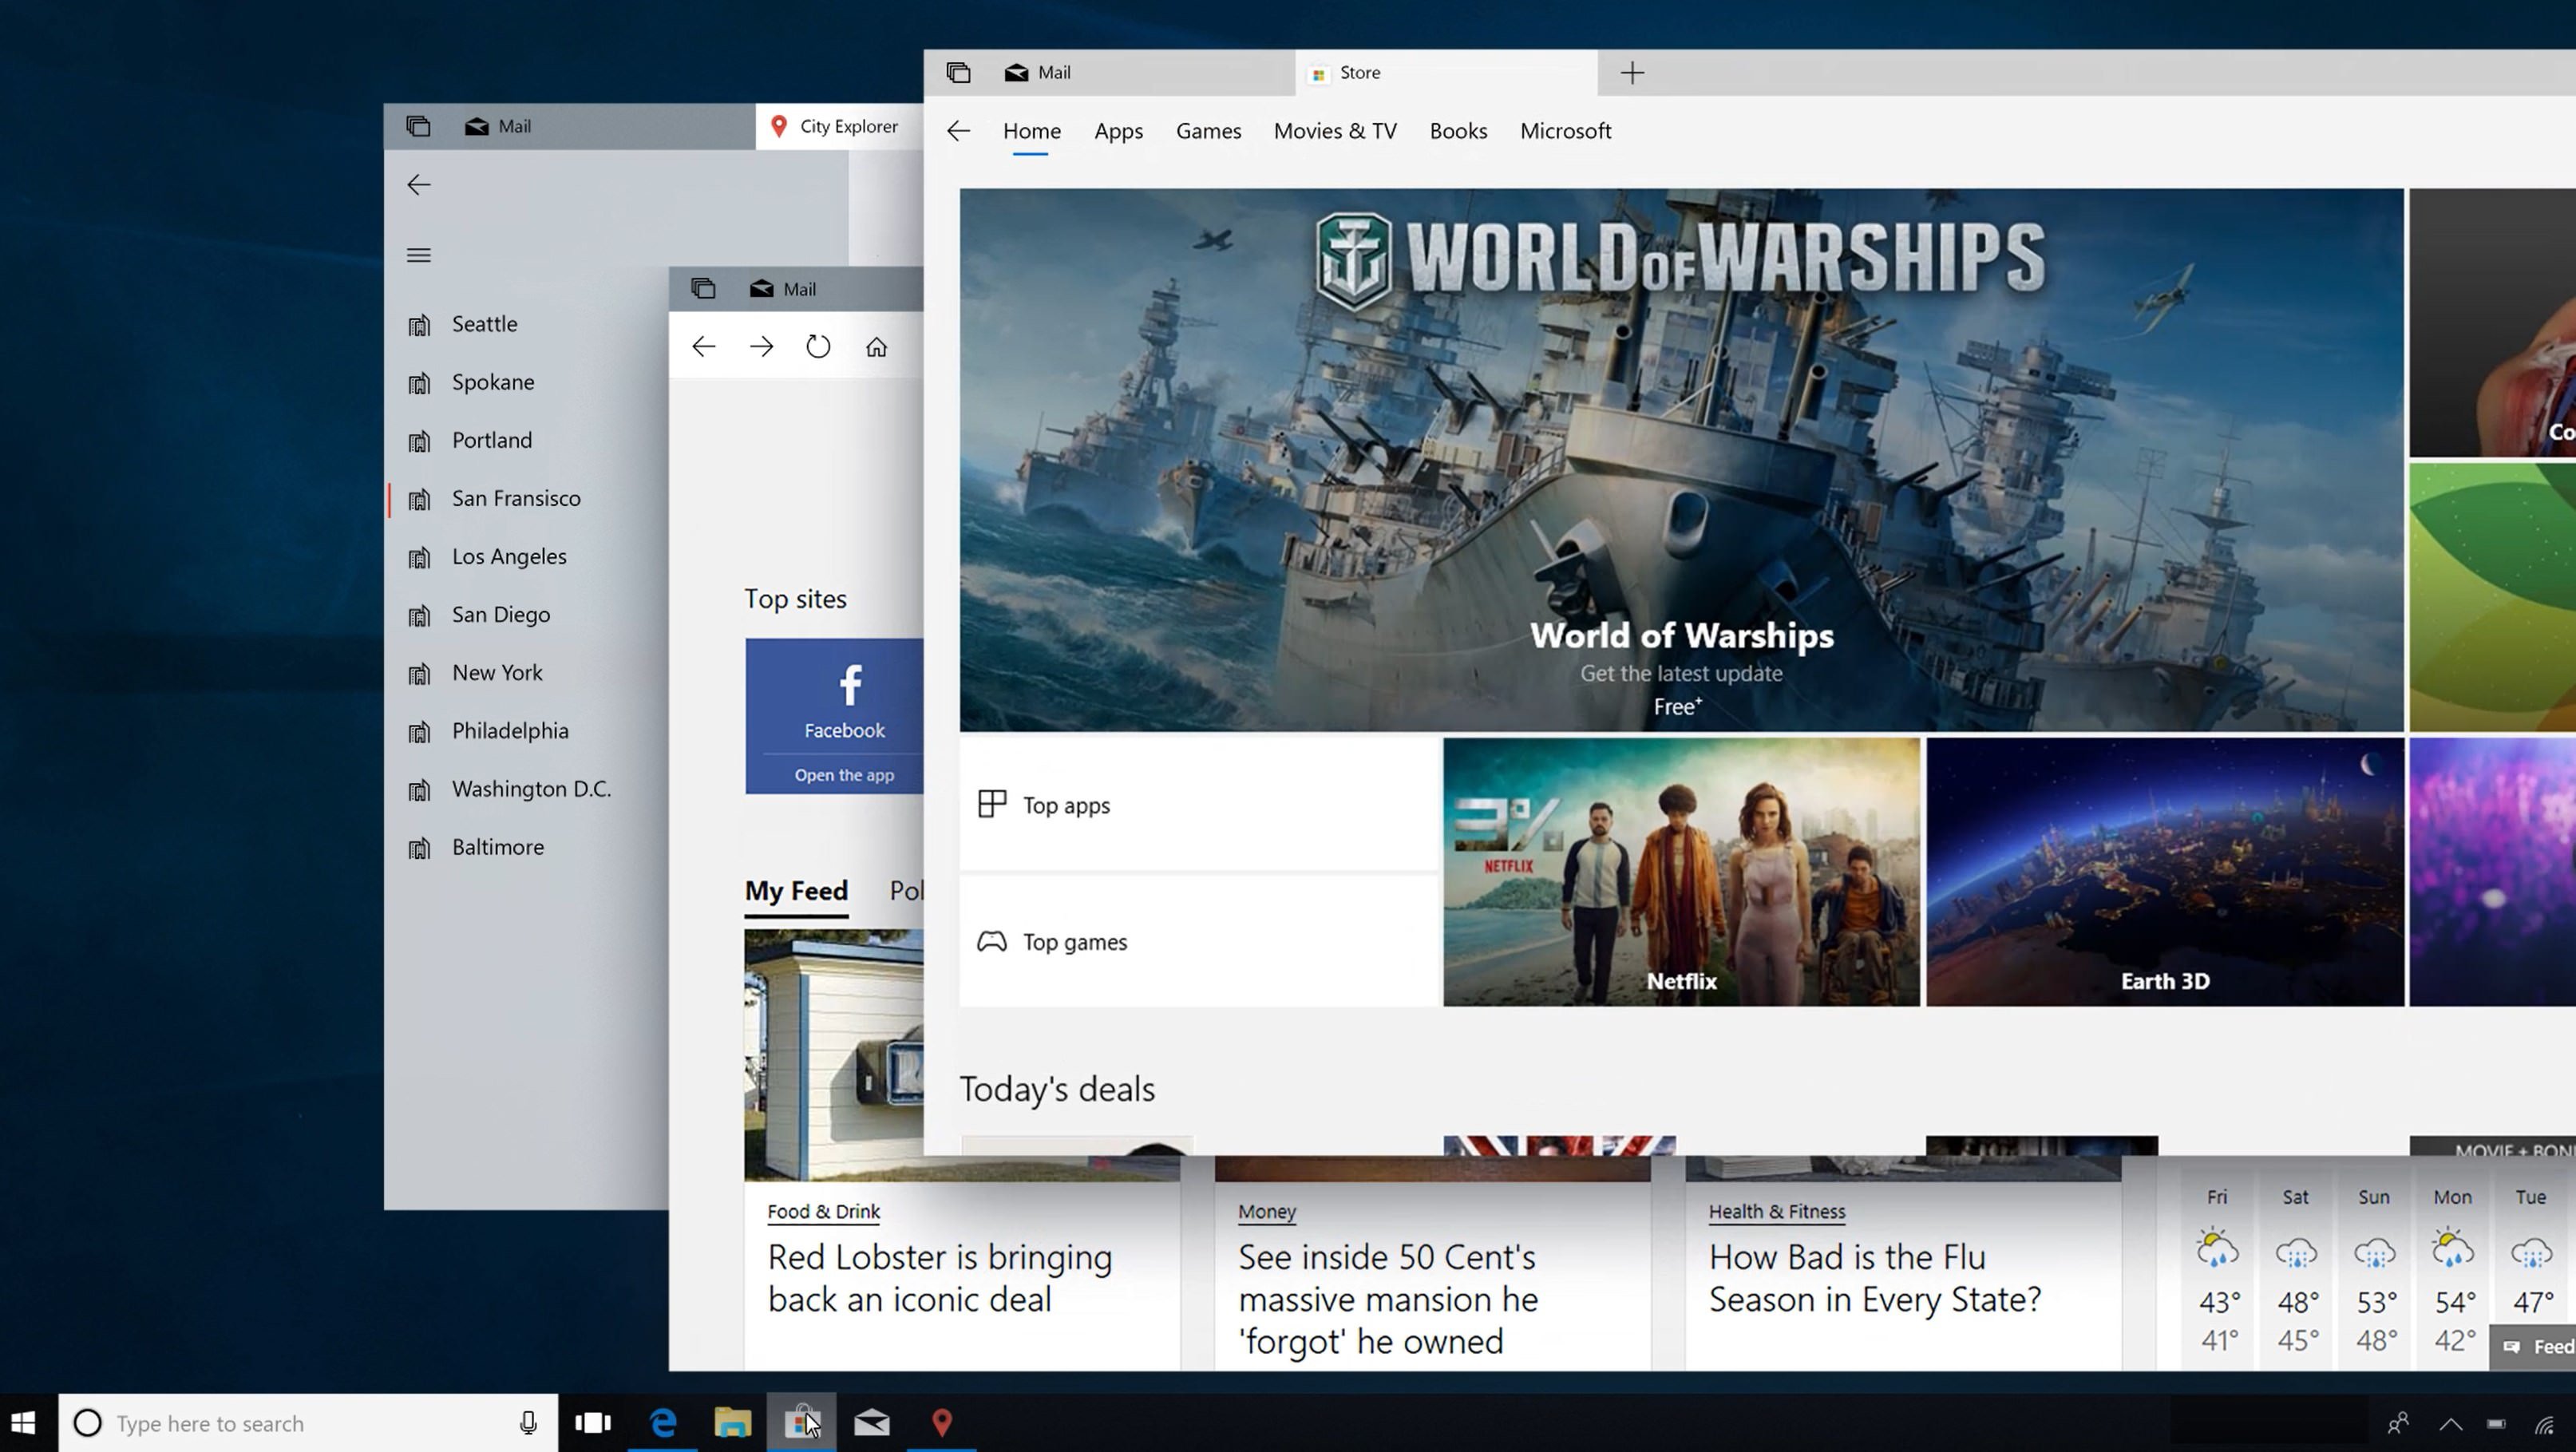The width and height of the screenshot is (2576, 1452).
Task: Click the Today's Deals section link
Action: click(1056, 1086)
